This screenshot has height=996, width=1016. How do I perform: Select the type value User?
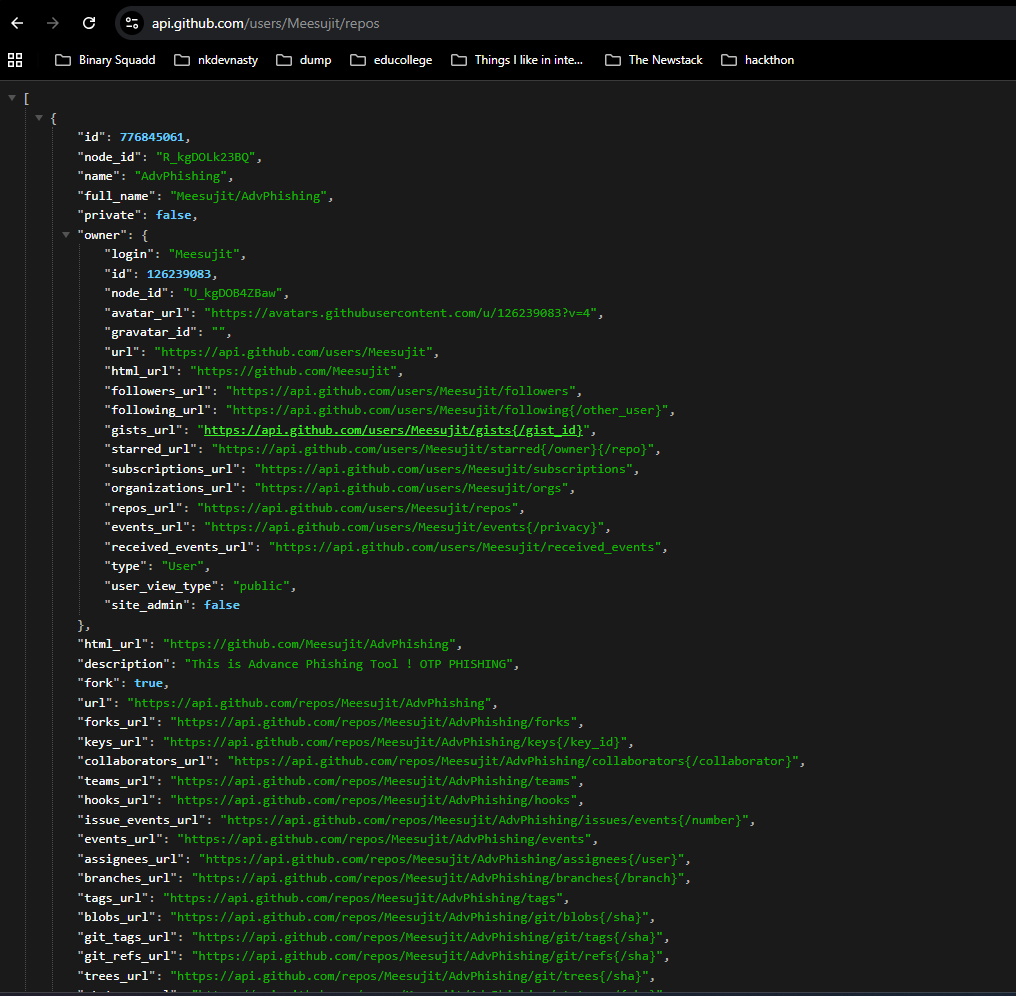click(x=183, y=566)
